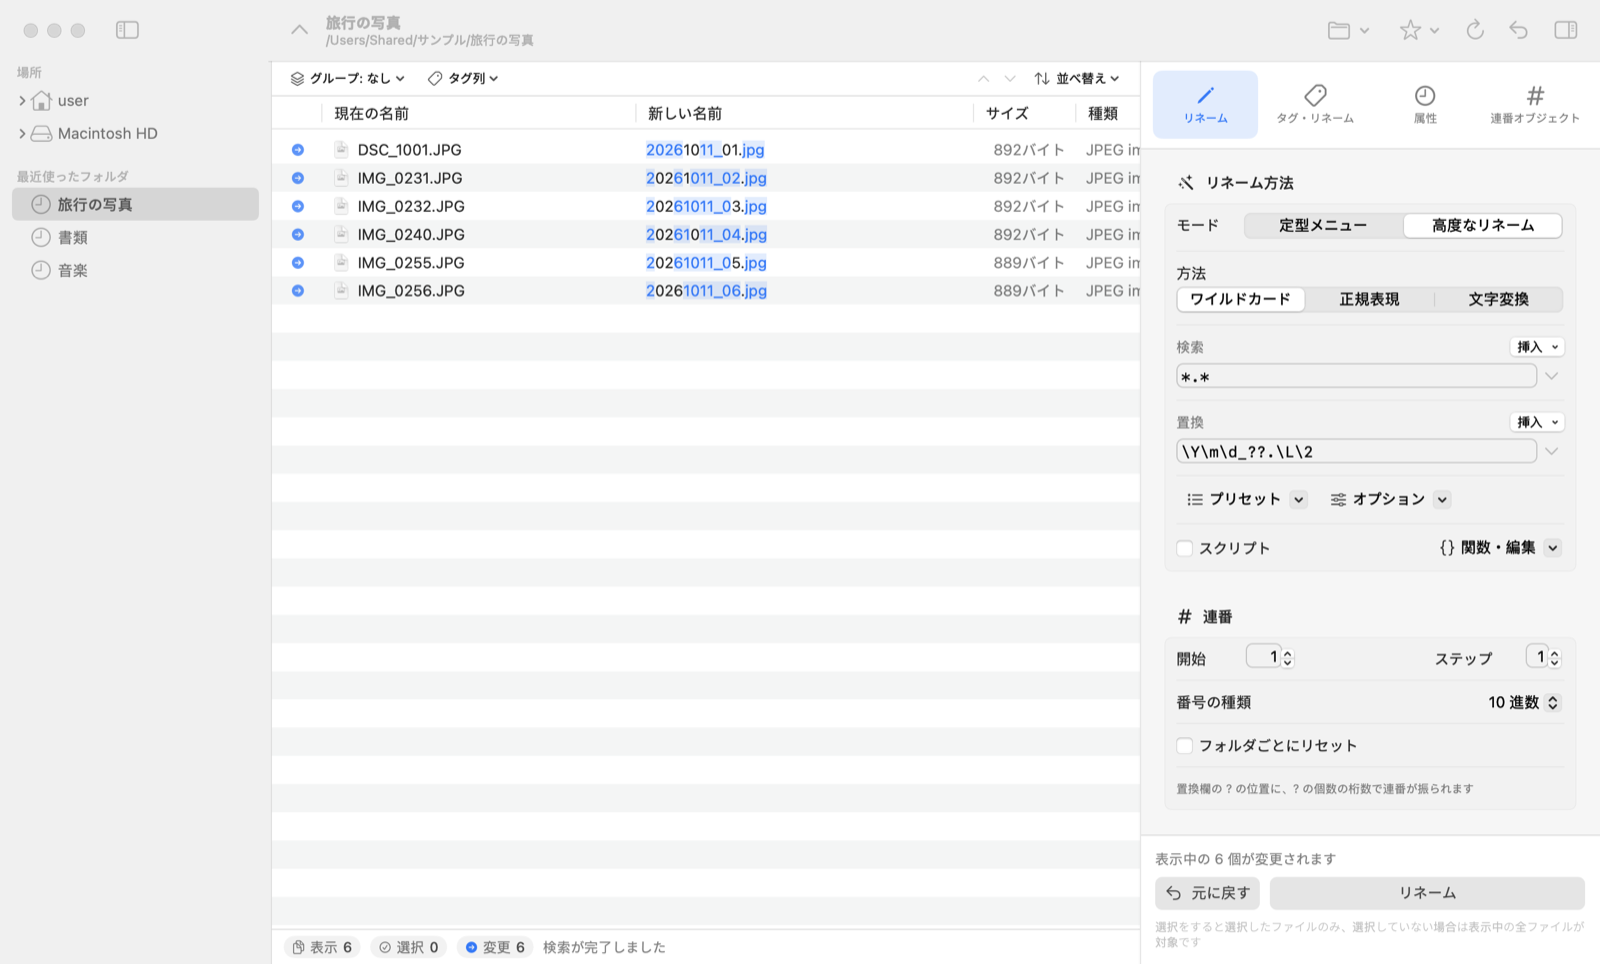Enable フォルダごとにリセット checkbox
The image size is (1600, 964).
[1185, 745]
